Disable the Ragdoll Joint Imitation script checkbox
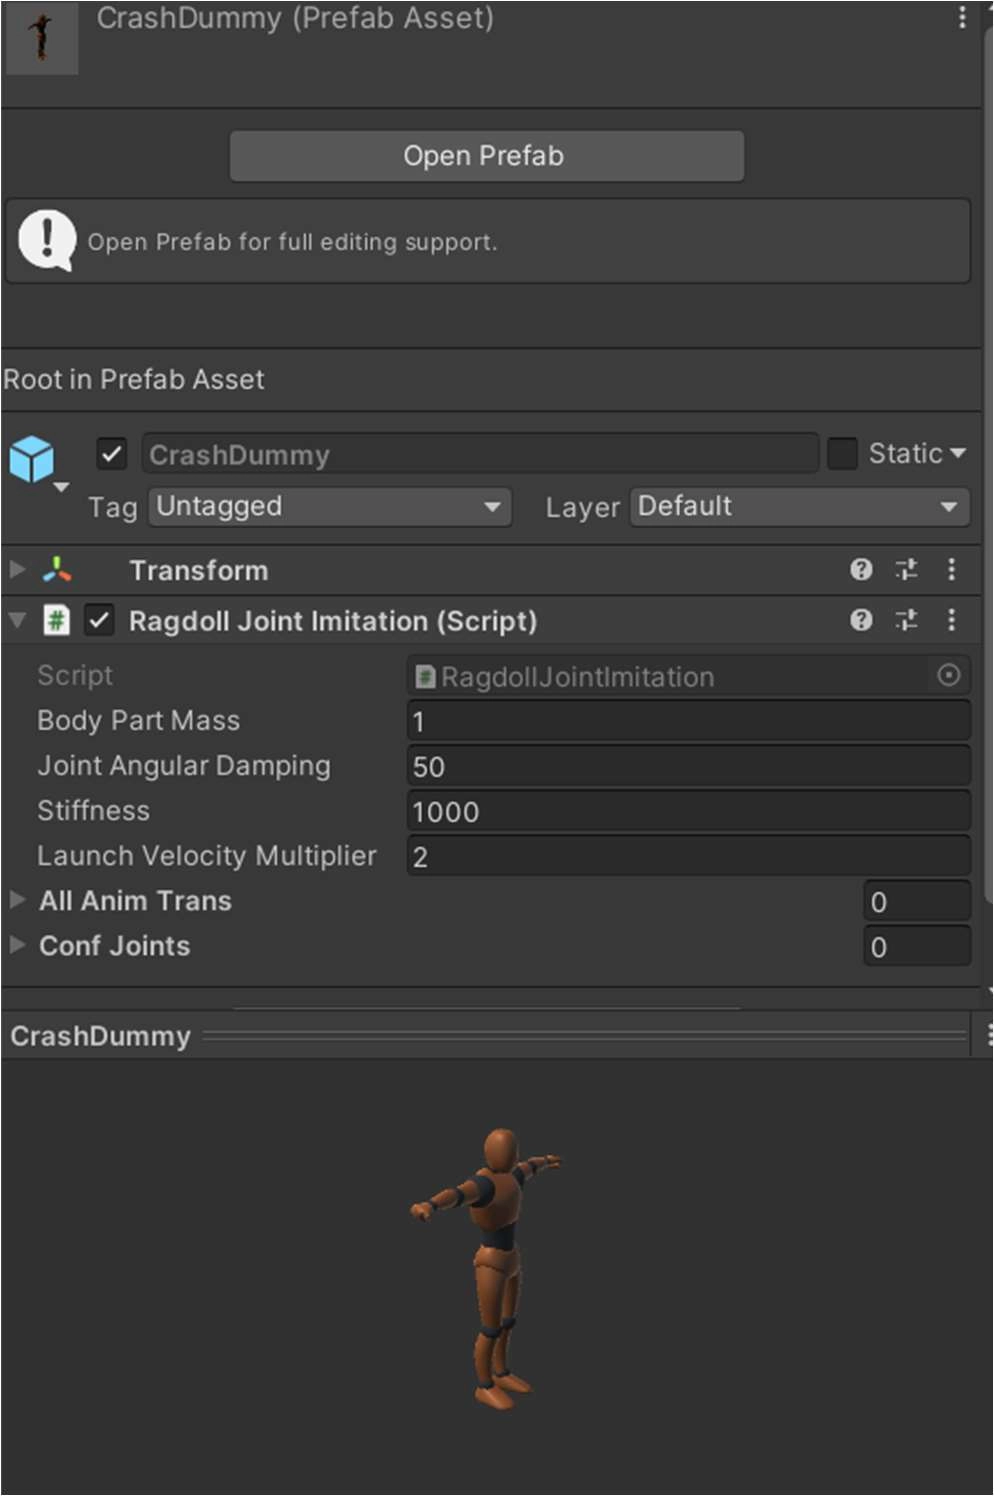 pyautogui.click(x=98, y=621)
